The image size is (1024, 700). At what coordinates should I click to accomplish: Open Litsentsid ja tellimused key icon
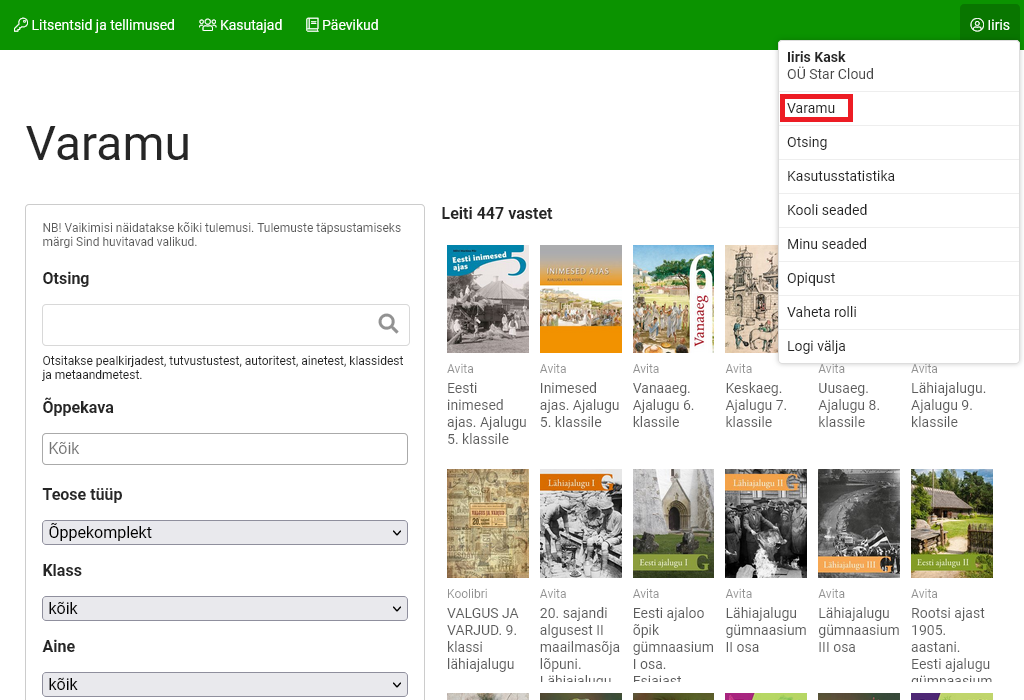tap(20, 25)
